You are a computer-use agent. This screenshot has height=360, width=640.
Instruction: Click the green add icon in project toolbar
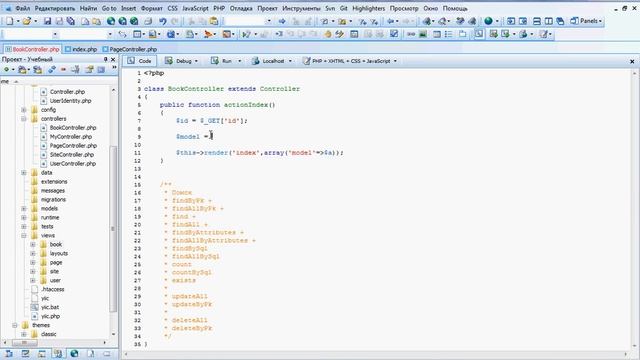point(7,70)
